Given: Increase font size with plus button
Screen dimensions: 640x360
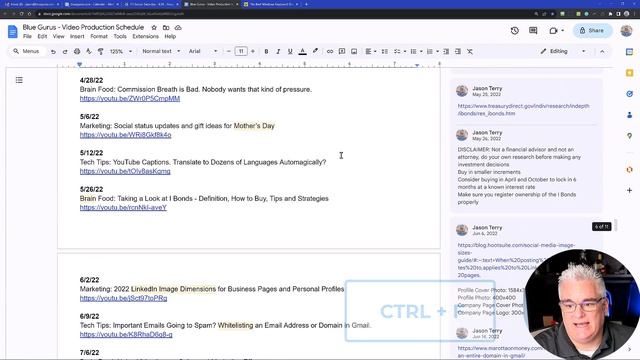Looking at the screenshot, I should [253, 51].
